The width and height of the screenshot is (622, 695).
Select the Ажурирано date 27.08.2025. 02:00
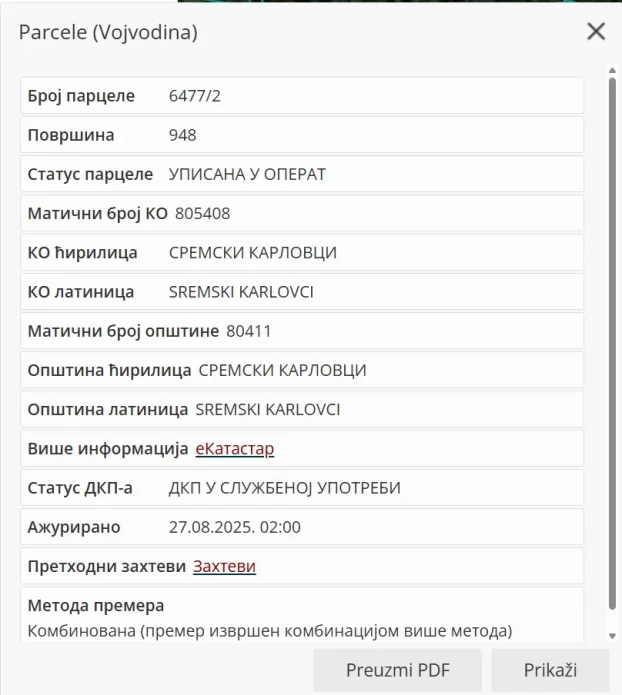click(235, 527)
